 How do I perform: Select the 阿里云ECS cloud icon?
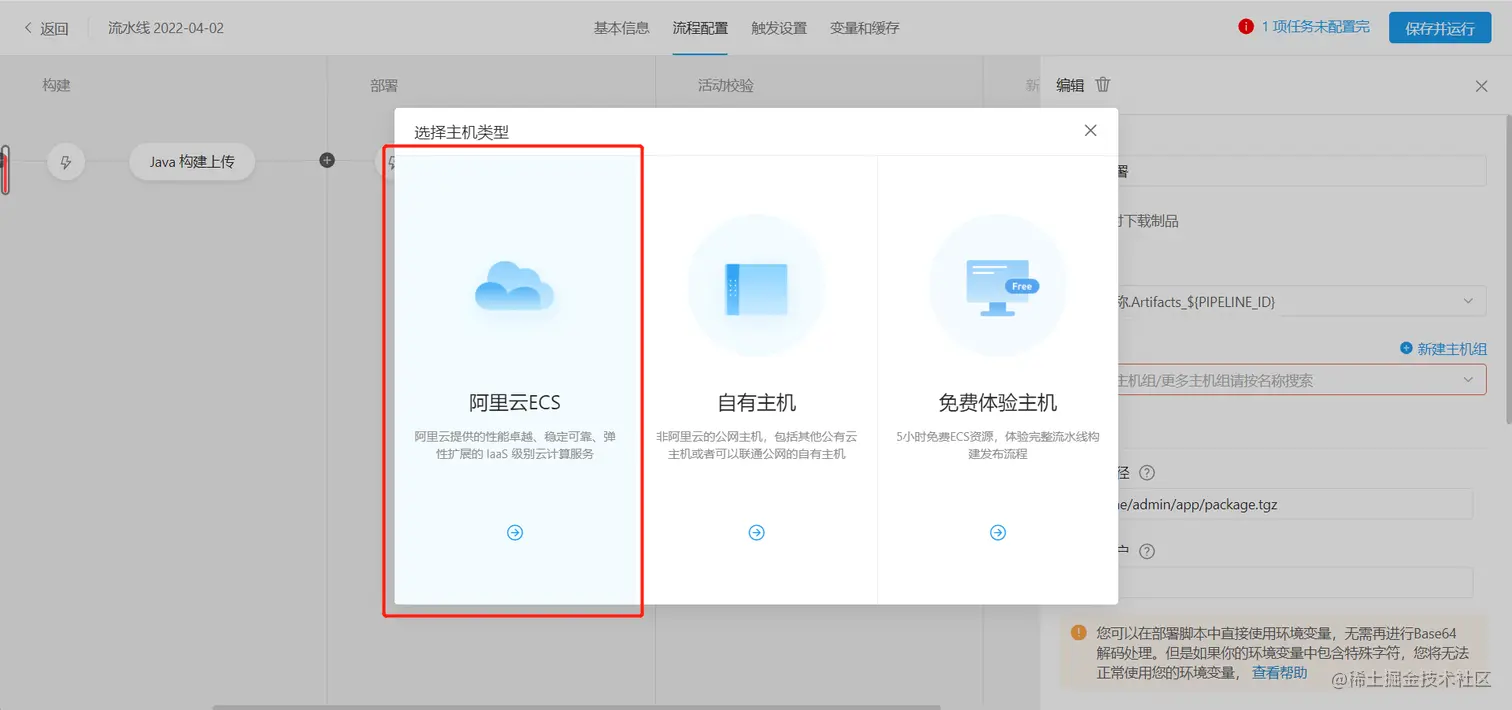[x=514, y=285]
